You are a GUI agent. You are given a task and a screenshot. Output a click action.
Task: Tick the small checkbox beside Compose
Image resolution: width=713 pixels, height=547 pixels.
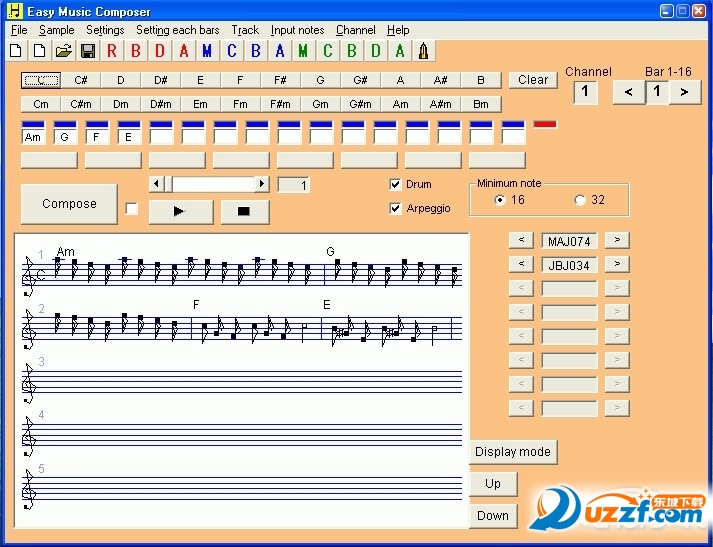[x=131, y=209]
